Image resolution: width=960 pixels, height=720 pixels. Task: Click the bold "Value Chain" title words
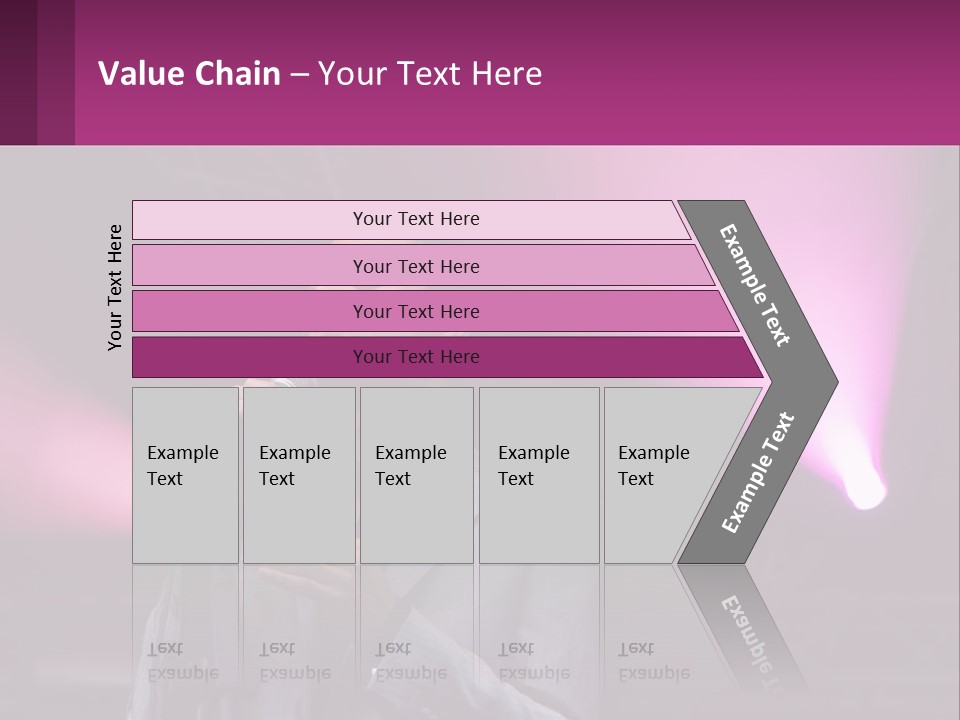tap(189, 74)
